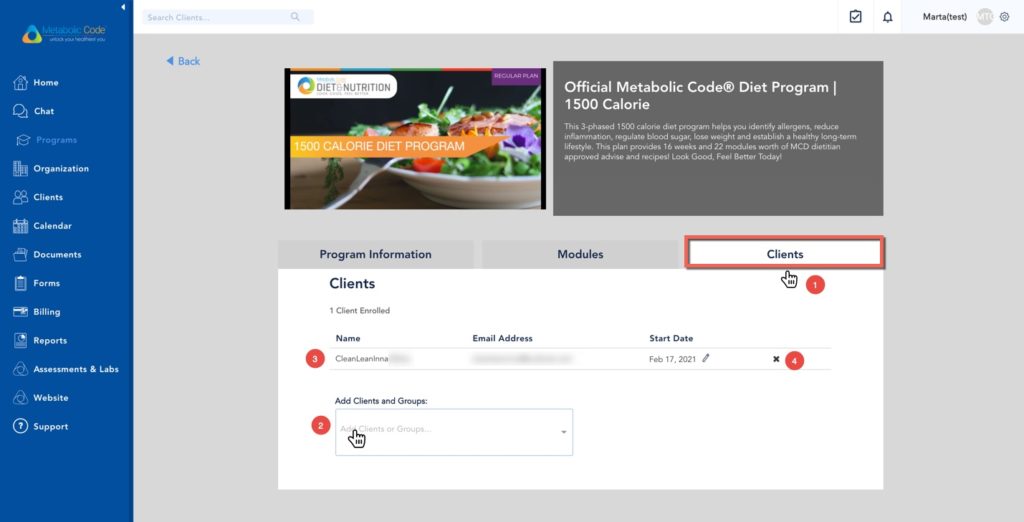Click the search magnifier icon
Viewport: 1024px width, 522px height.
tap(295, 17)
